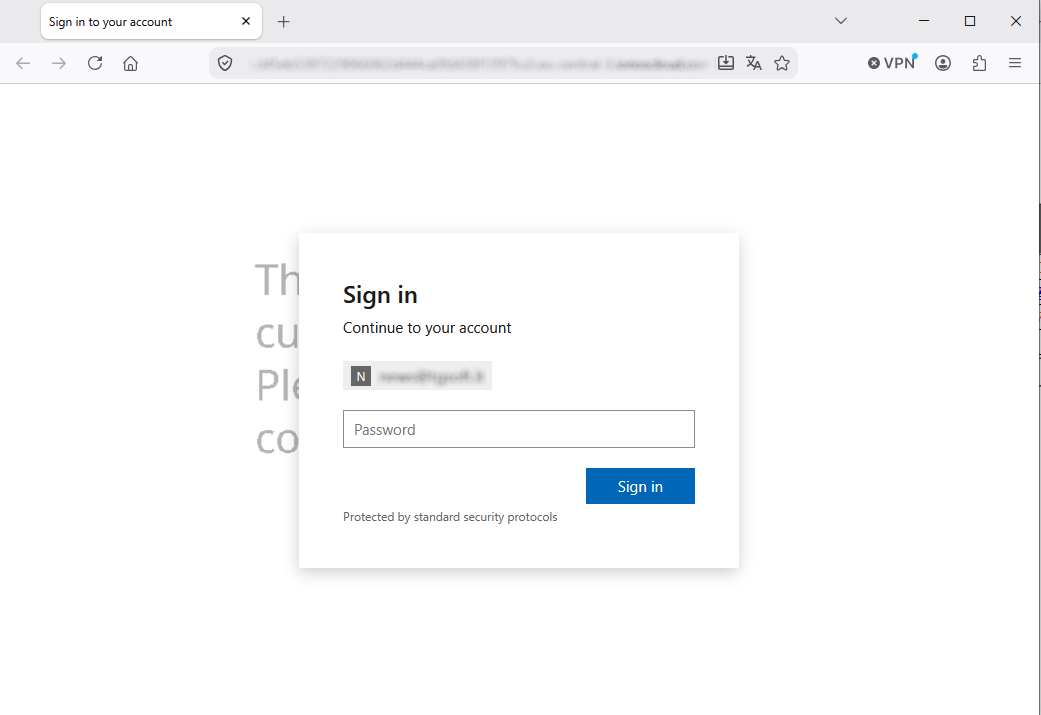Go to the browser home page icon
This screenshot has width=1041, height=715.
pos(131,63)
